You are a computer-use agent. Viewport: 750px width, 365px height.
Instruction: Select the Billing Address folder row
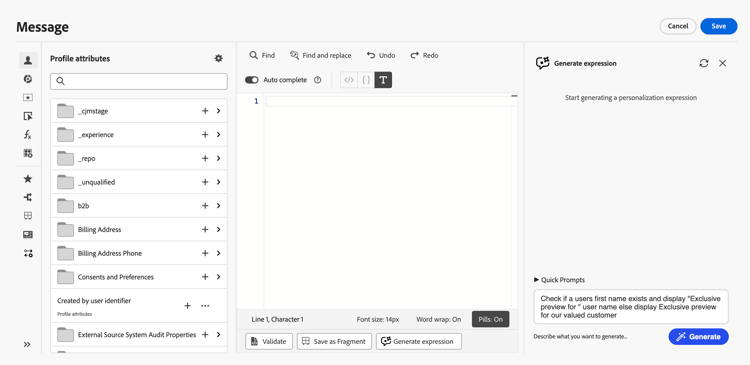point(139,230)
